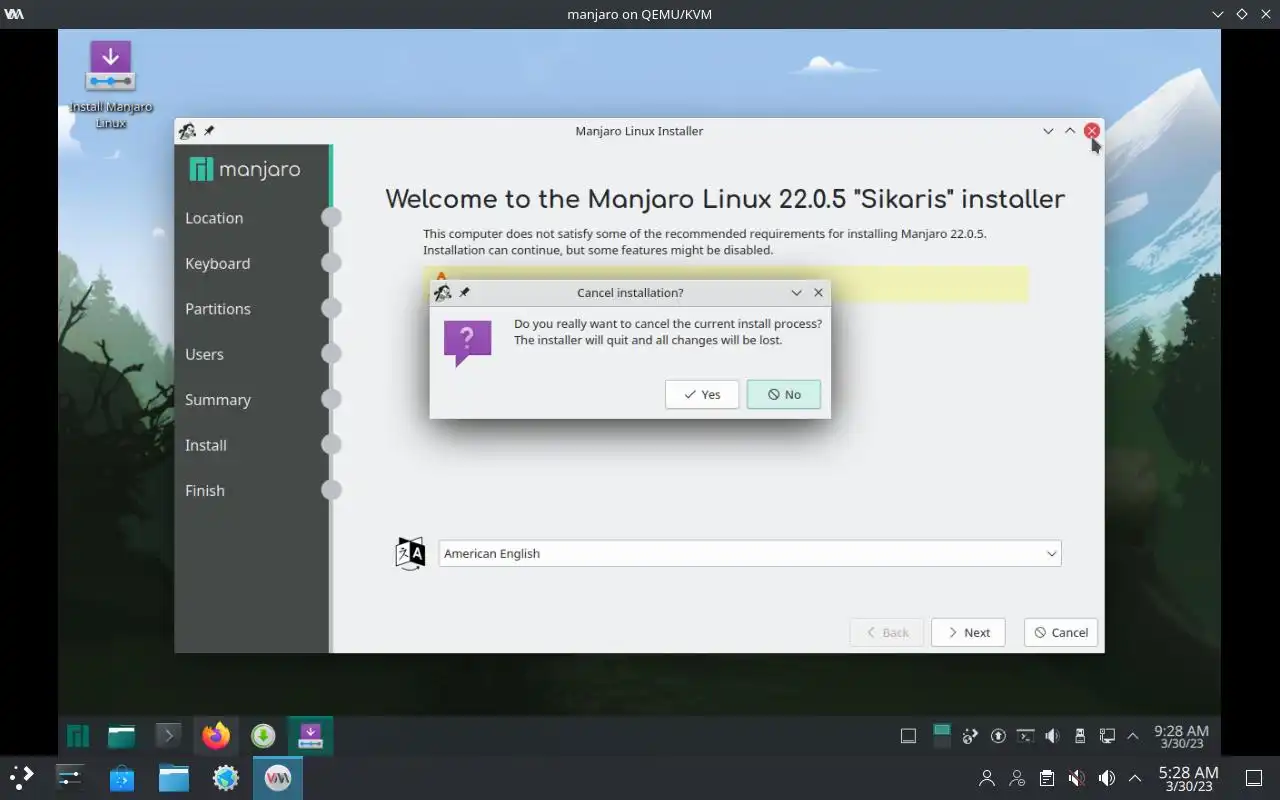This screenshot has width=1280, height=800.
Task: Launch the terminal from guest taskbar
Action: coord(168,736)
